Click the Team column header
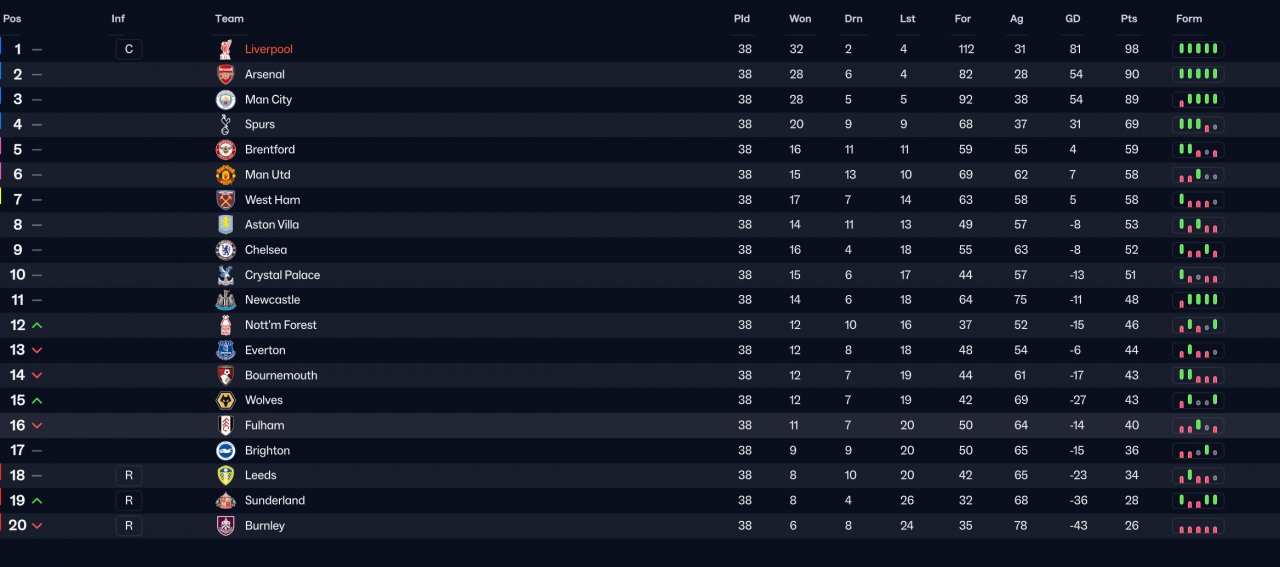Image resolution: width=1280 pixels, height=567 pixels. (229, 19)
